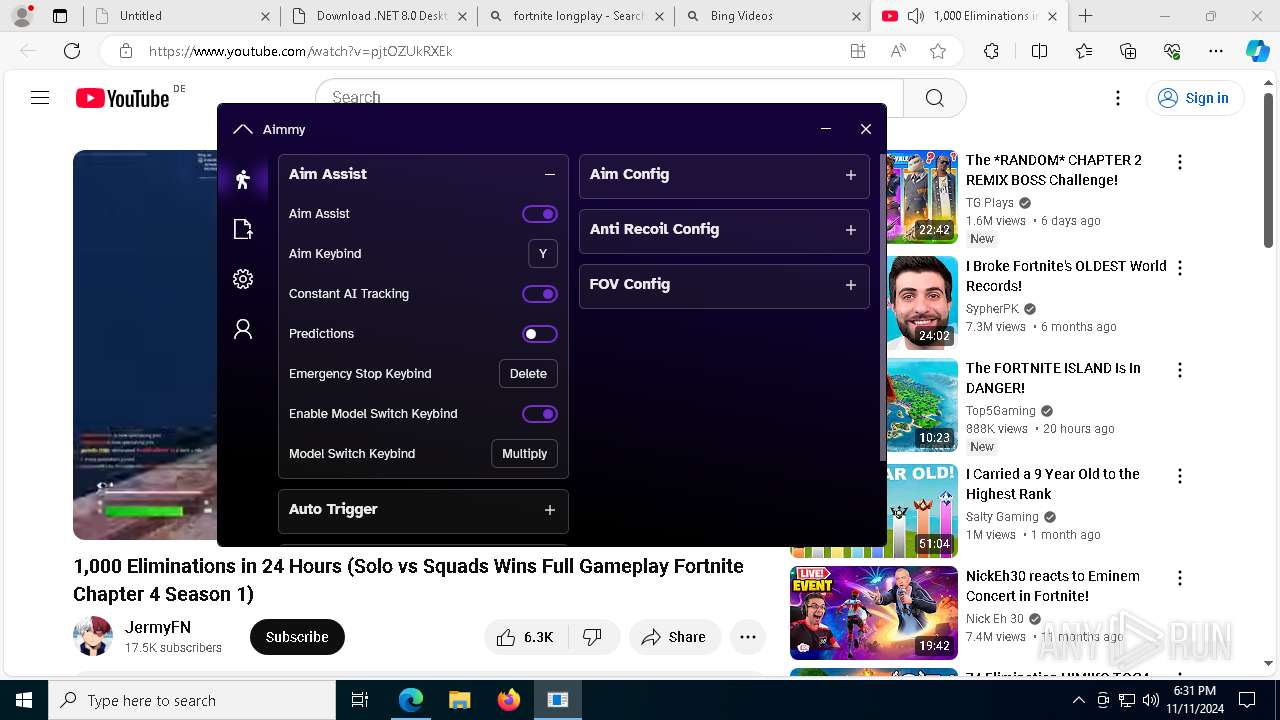The image size is (1280, 720).
Task: Dislike the video with thumbs down
Action: (593, 637)
